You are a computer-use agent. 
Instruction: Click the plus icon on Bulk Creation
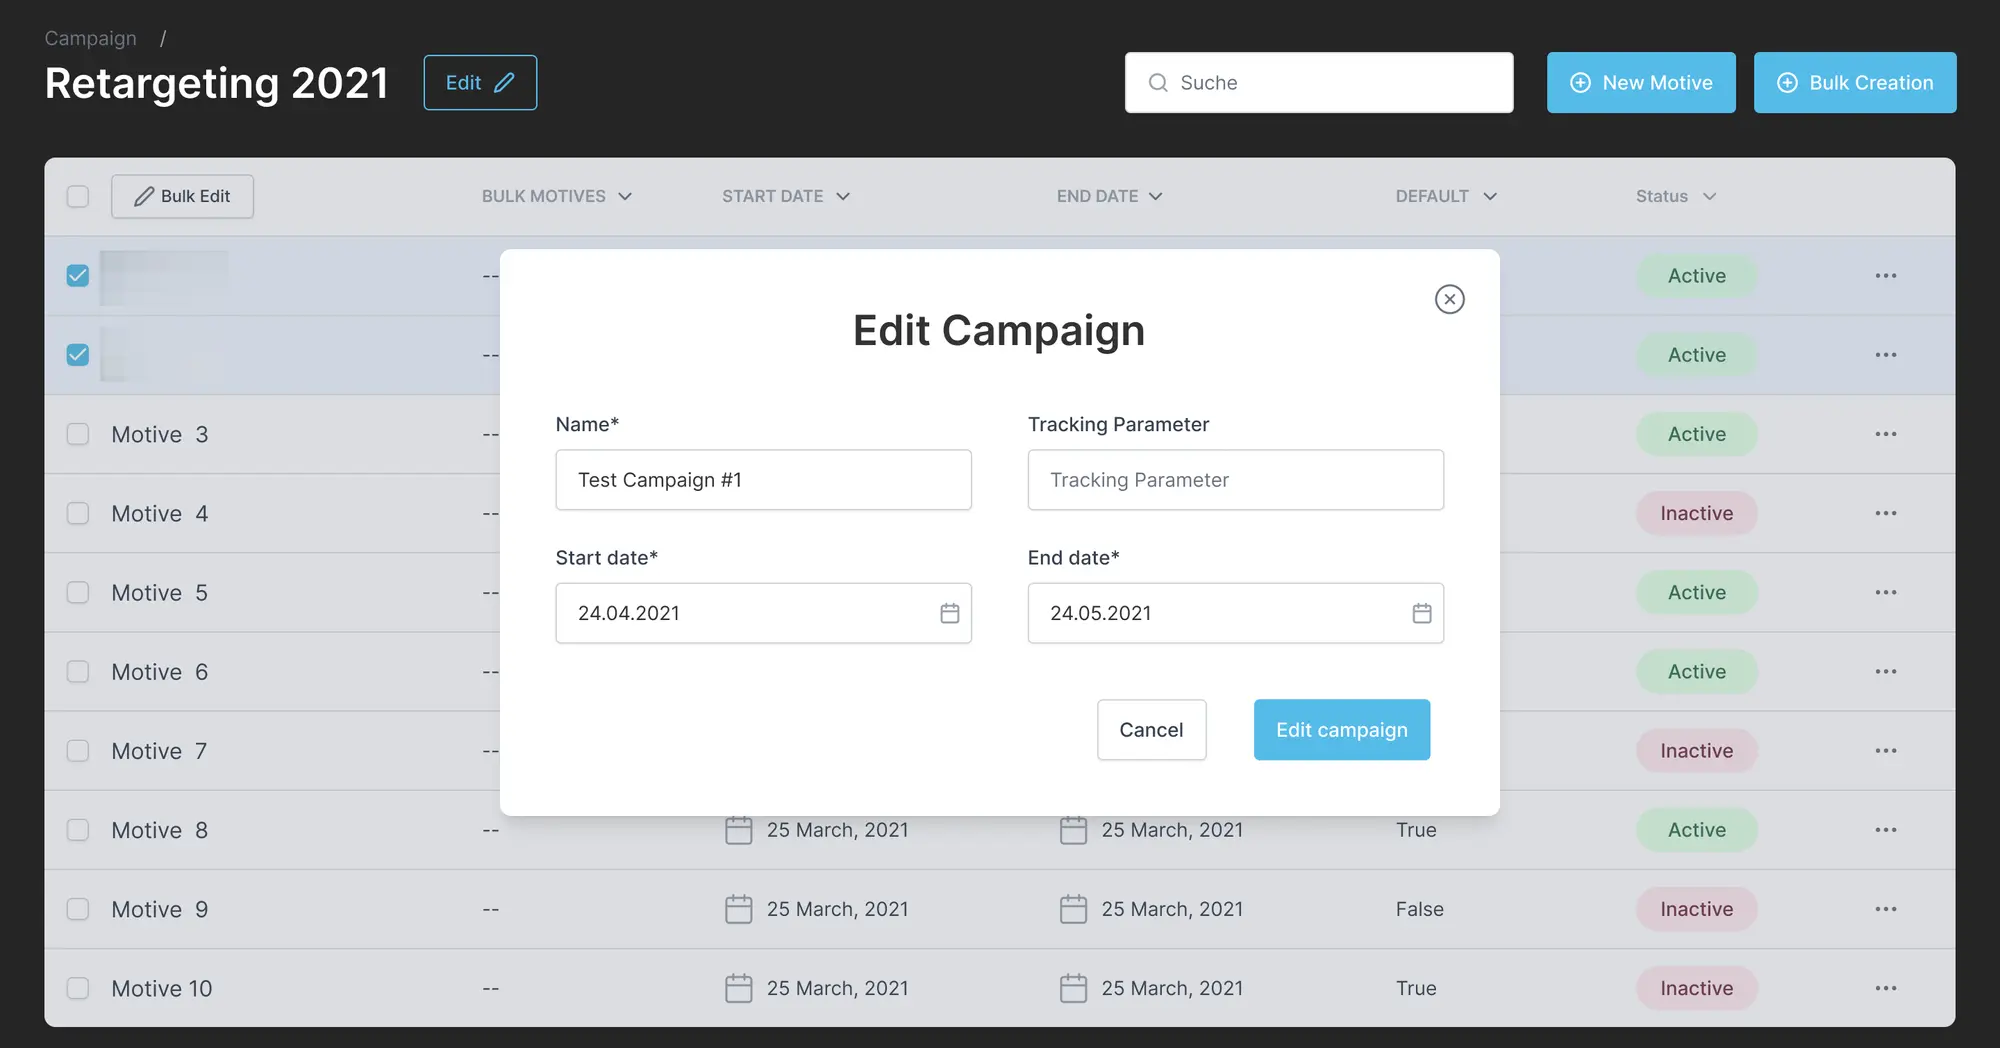1787,82
